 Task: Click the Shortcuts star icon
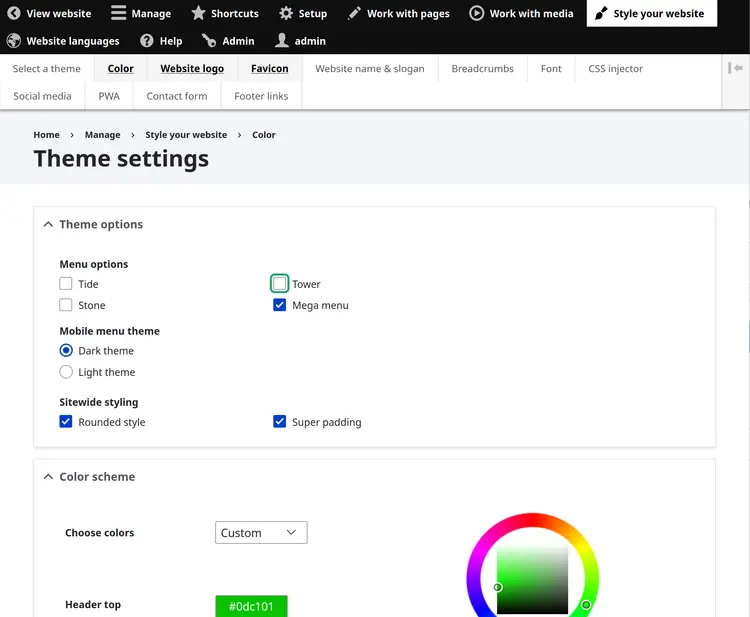(x=198, y=13)
